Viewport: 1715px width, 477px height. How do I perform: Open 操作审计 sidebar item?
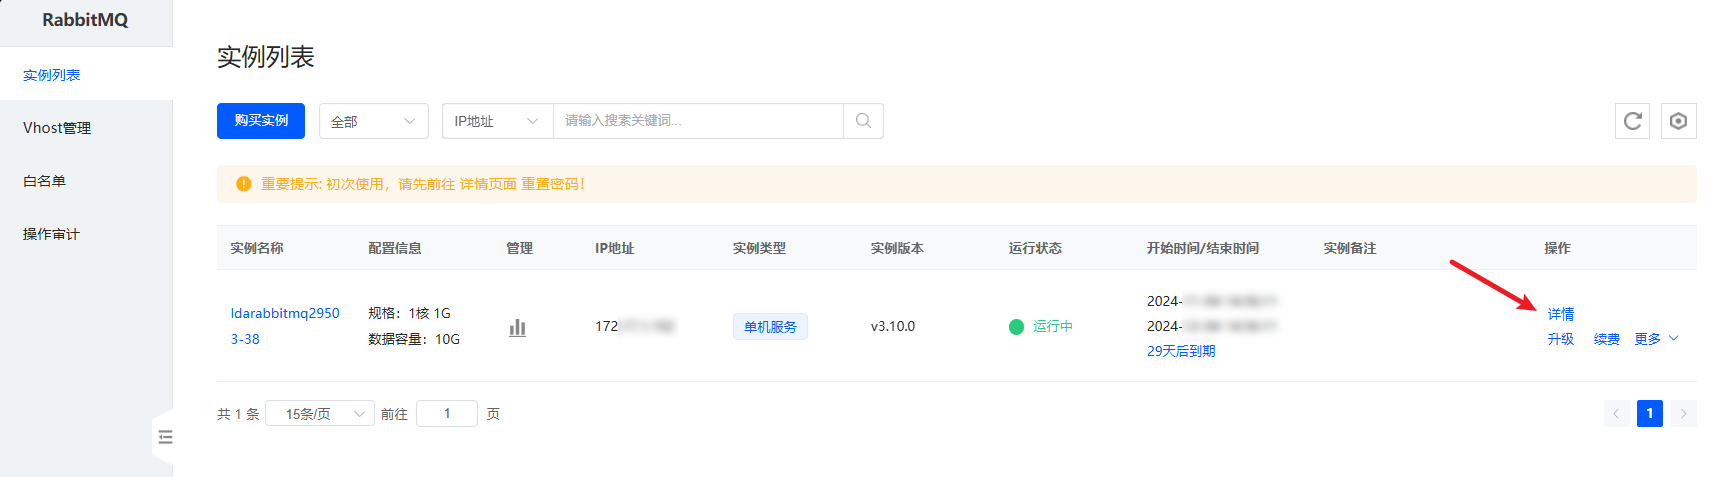[x=51, y=234]
